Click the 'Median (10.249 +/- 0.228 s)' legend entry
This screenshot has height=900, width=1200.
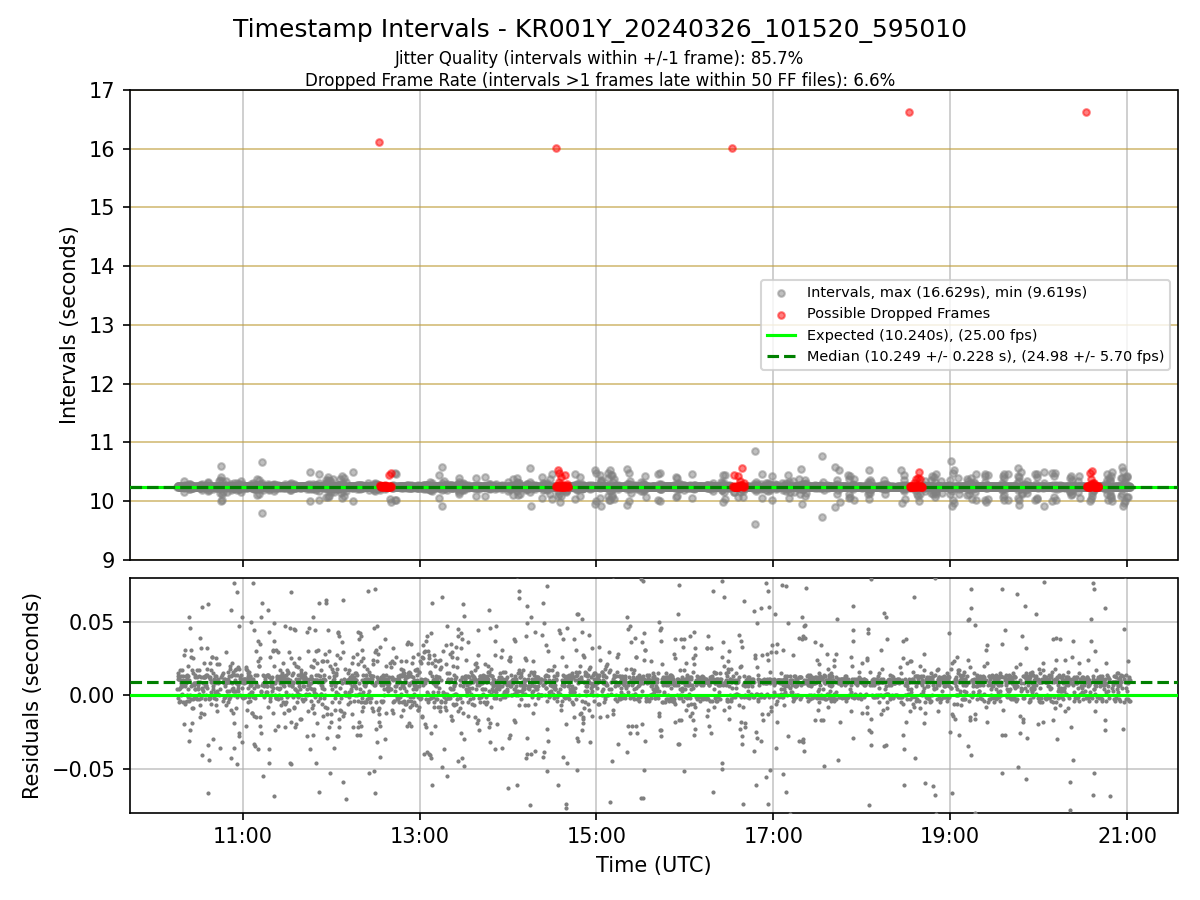point(985,356)
